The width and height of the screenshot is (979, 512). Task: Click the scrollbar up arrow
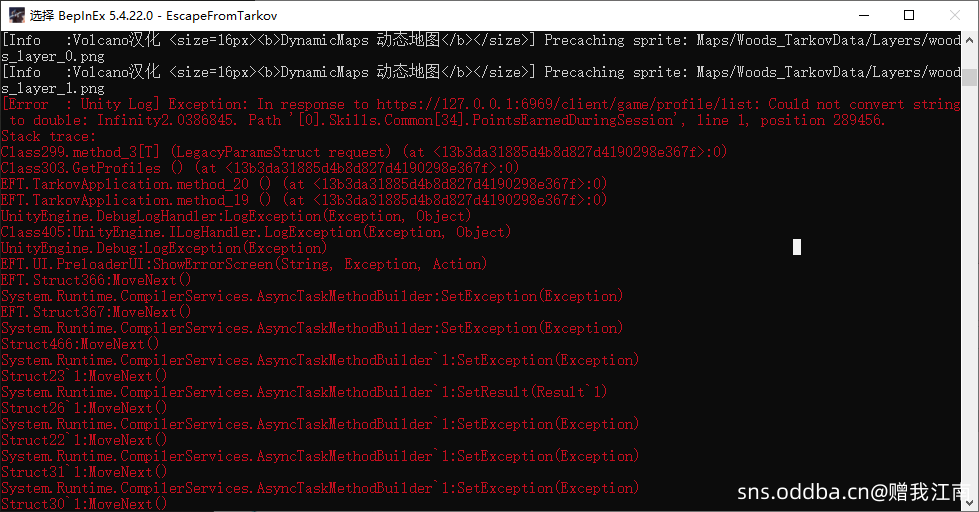pyautogui.click(x=970, y=42)
